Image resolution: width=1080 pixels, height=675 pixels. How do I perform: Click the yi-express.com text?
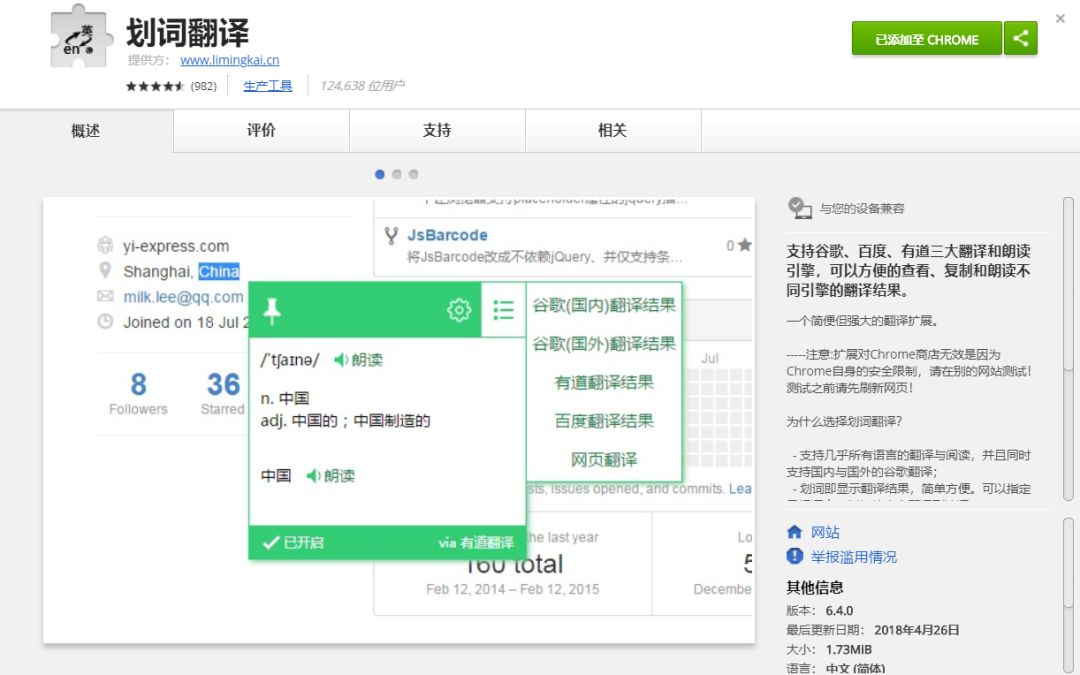click(176, 246)
